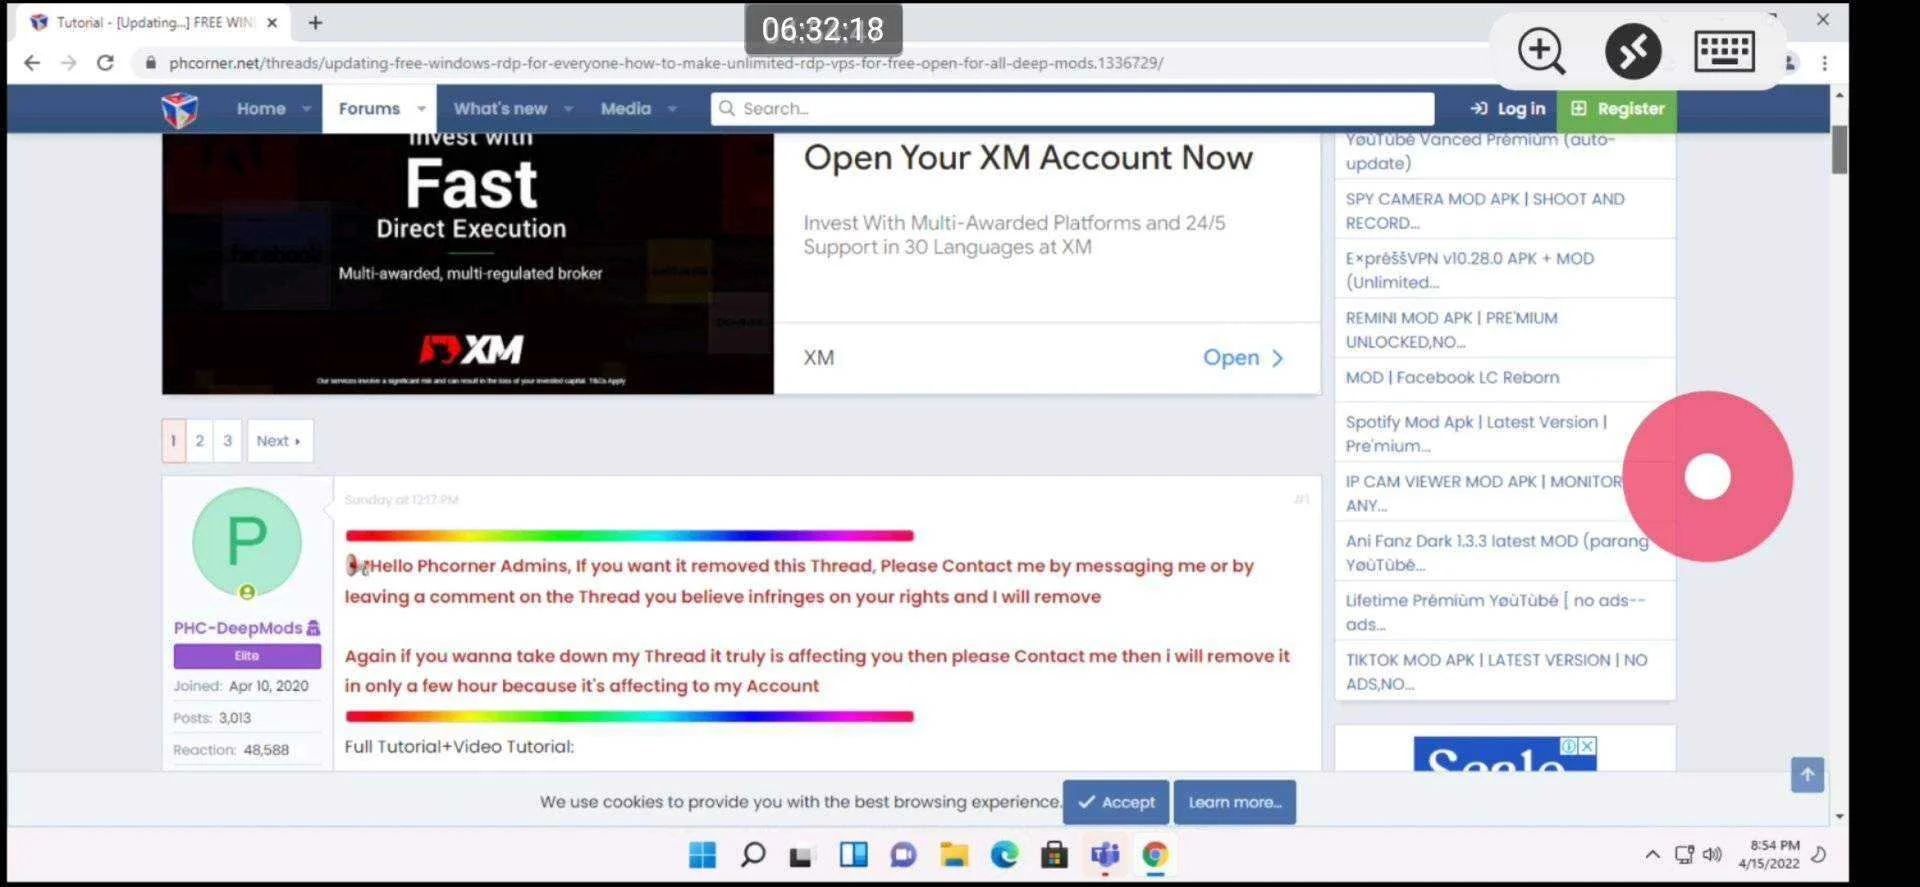
Task: Expand the Home menu dropdown arrow
Action: pyautogui.click(x=306, y=109)
